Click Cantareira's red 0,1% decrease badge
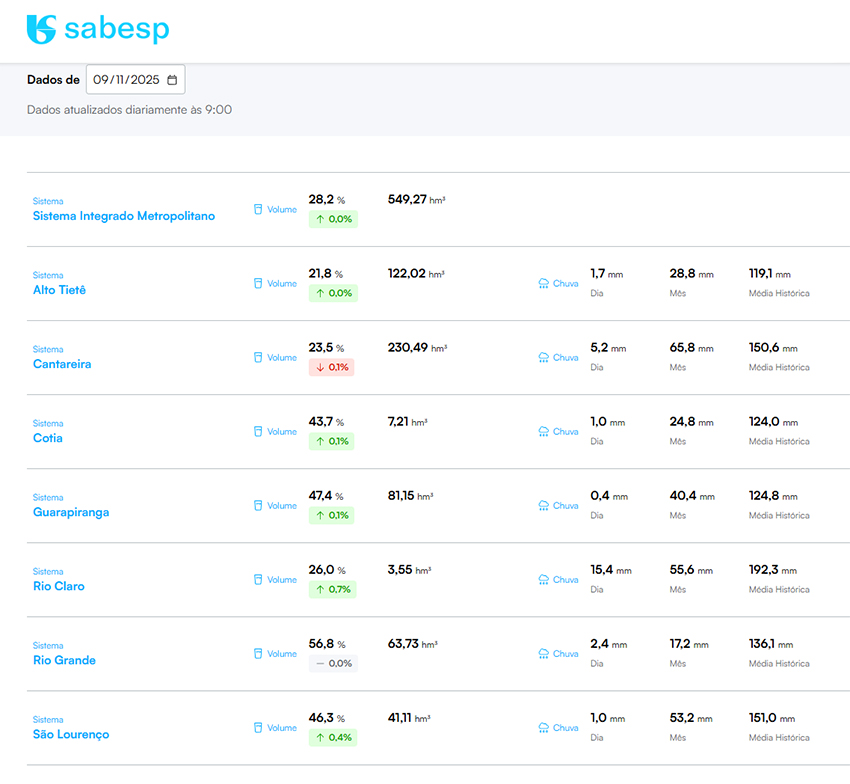Viewport: 850px width, 784px height. (331, 367)
